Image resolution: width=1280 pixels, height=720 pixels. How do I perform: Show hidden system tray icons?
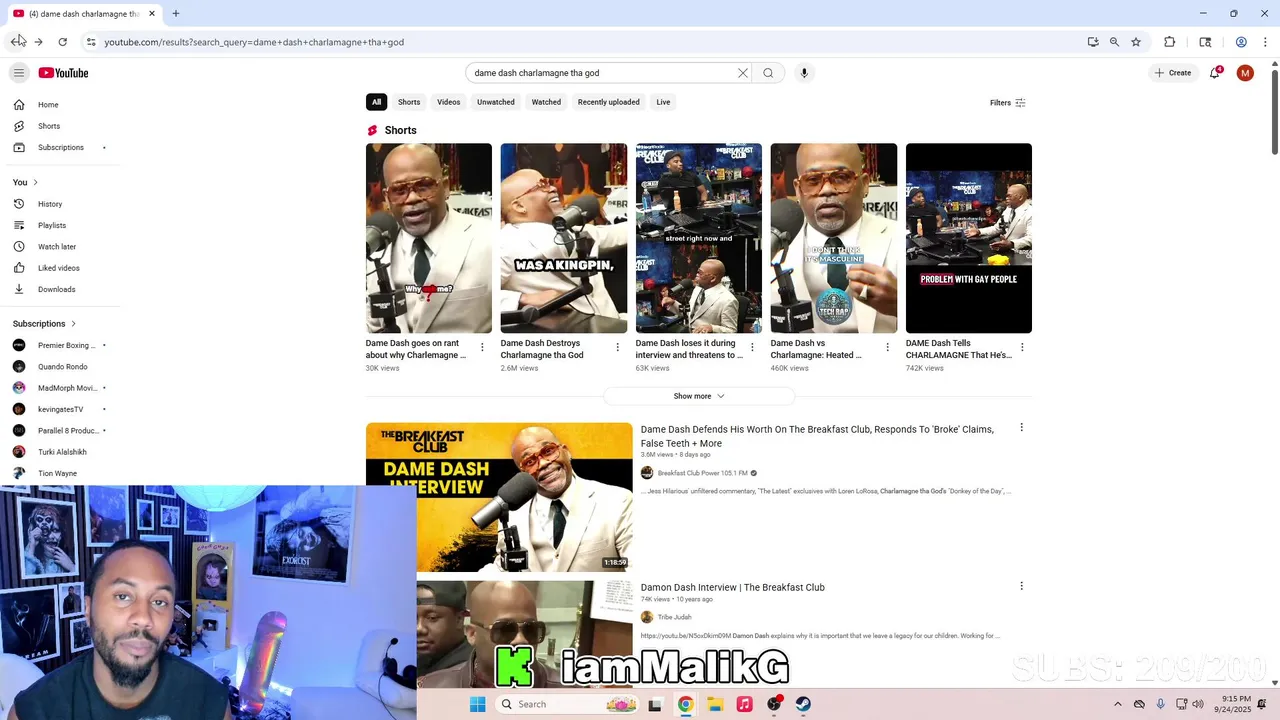pyautogui.click(x=1118, y=704)
